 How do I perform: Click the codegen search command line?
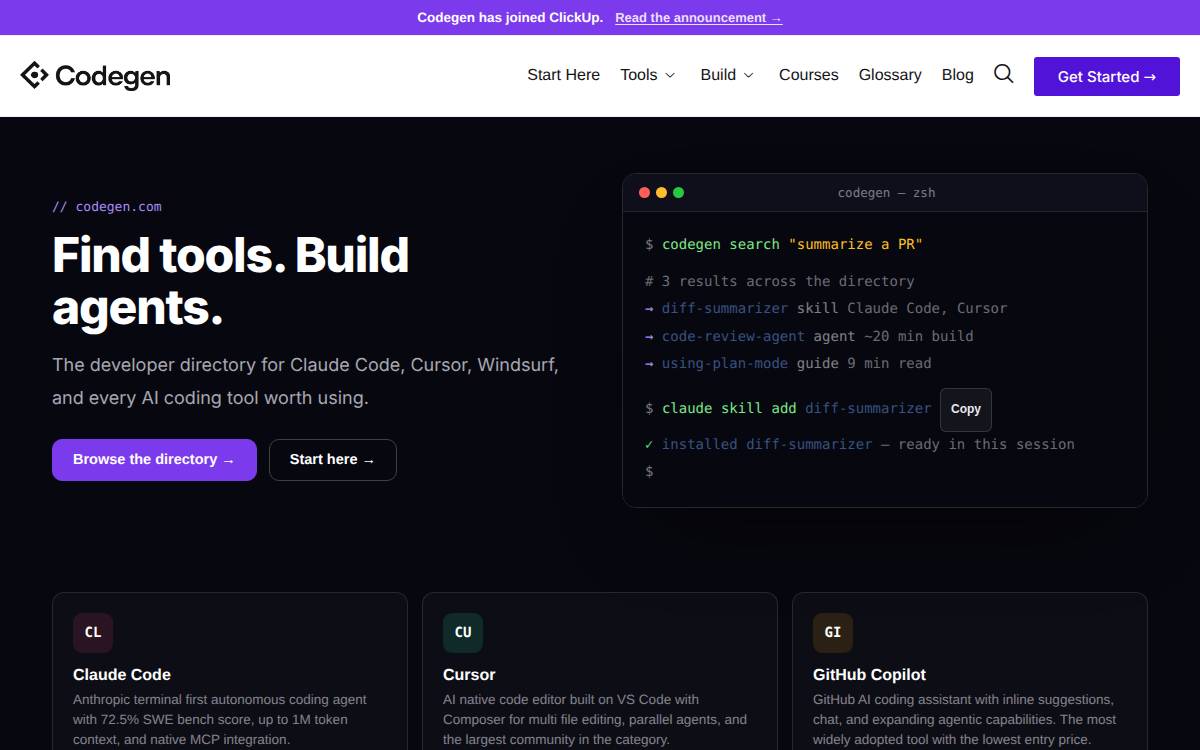[x=784, y=244]
